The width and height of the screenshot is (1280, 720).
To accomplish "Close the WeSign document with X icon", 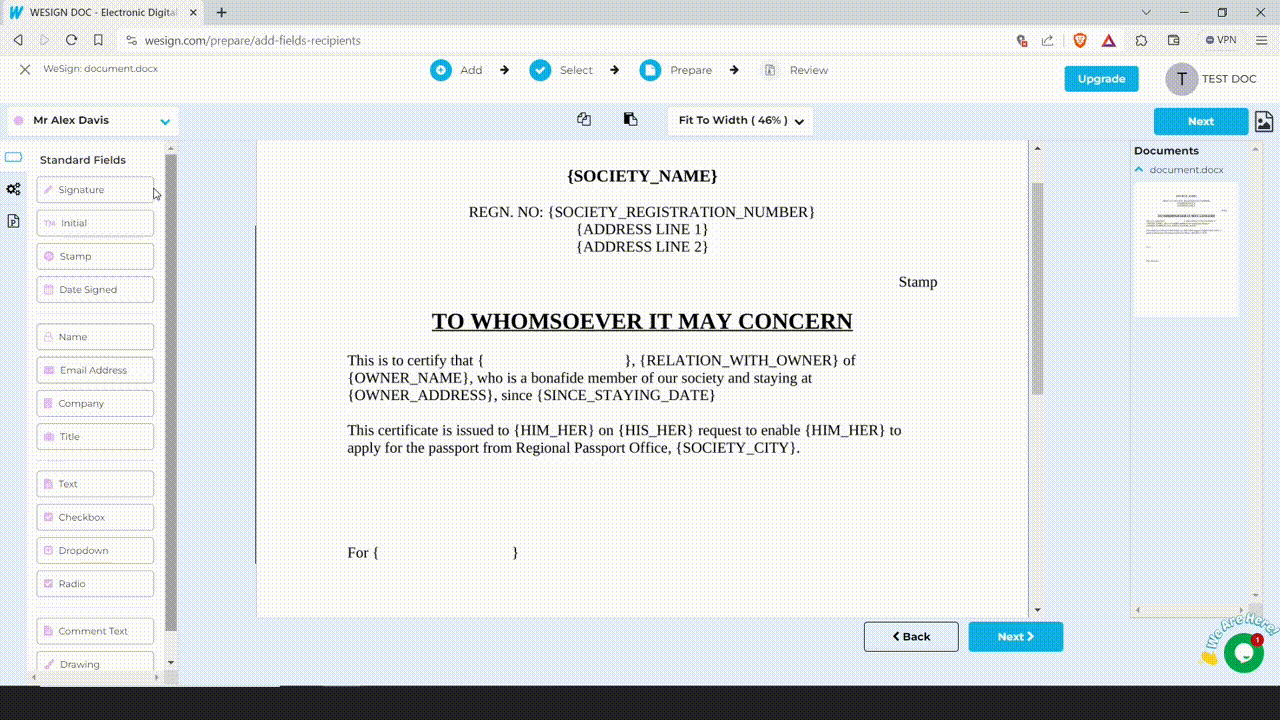I will [x=25, y=69].
